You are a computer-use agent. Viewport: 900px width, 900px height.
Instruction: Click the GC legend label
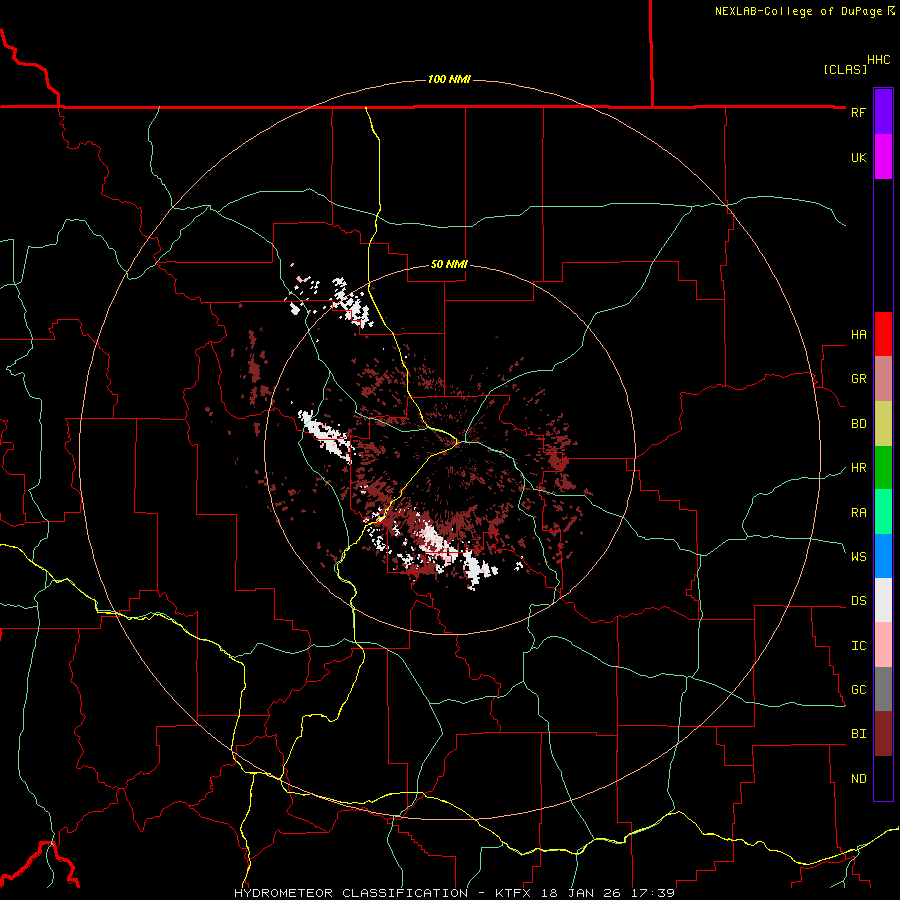coord(858,690)
